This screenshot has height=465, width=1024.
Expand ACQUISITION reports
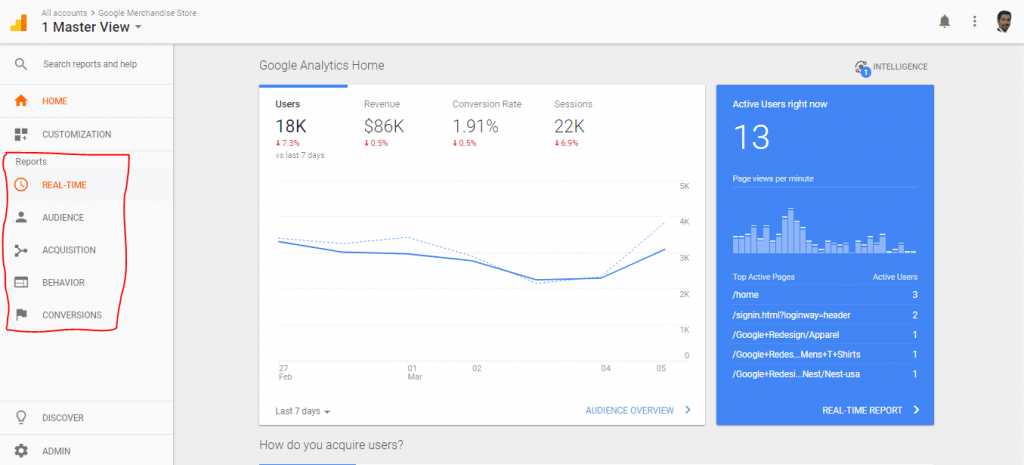(x=69, y=250)
